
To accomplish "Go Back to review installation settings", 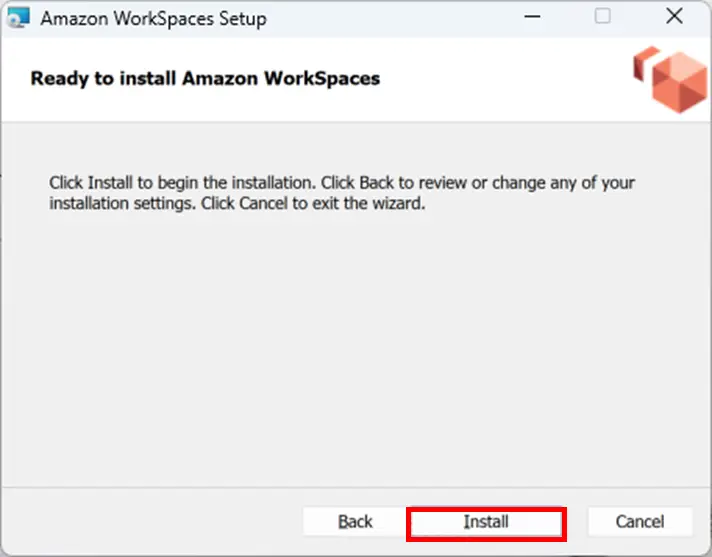I will [355, 522].
